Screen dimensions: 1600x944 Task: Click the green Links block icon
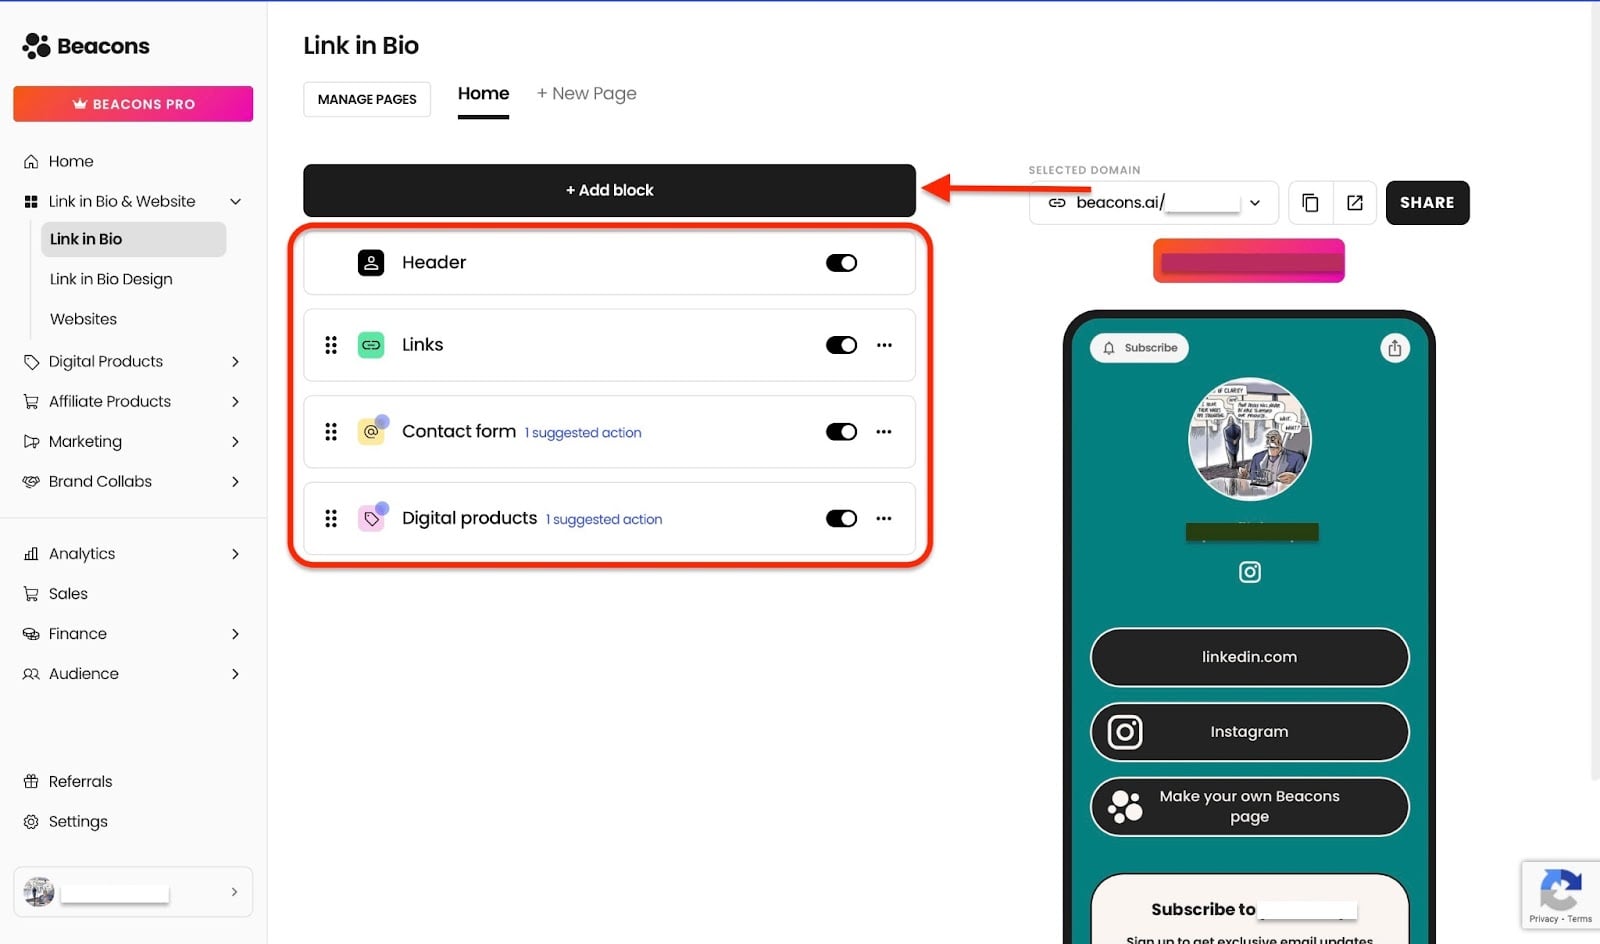tap(371, 345)
